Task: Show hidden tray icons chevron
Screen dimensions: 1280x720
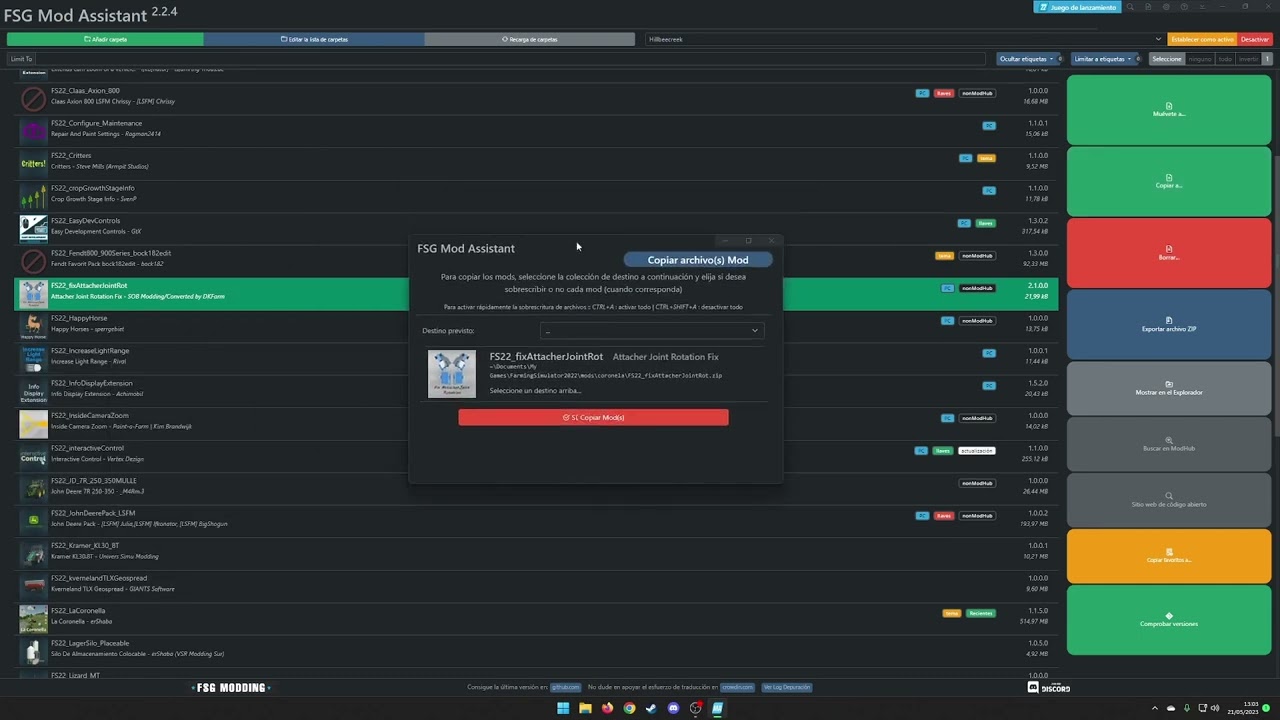Action: [x=1155, y=708]
